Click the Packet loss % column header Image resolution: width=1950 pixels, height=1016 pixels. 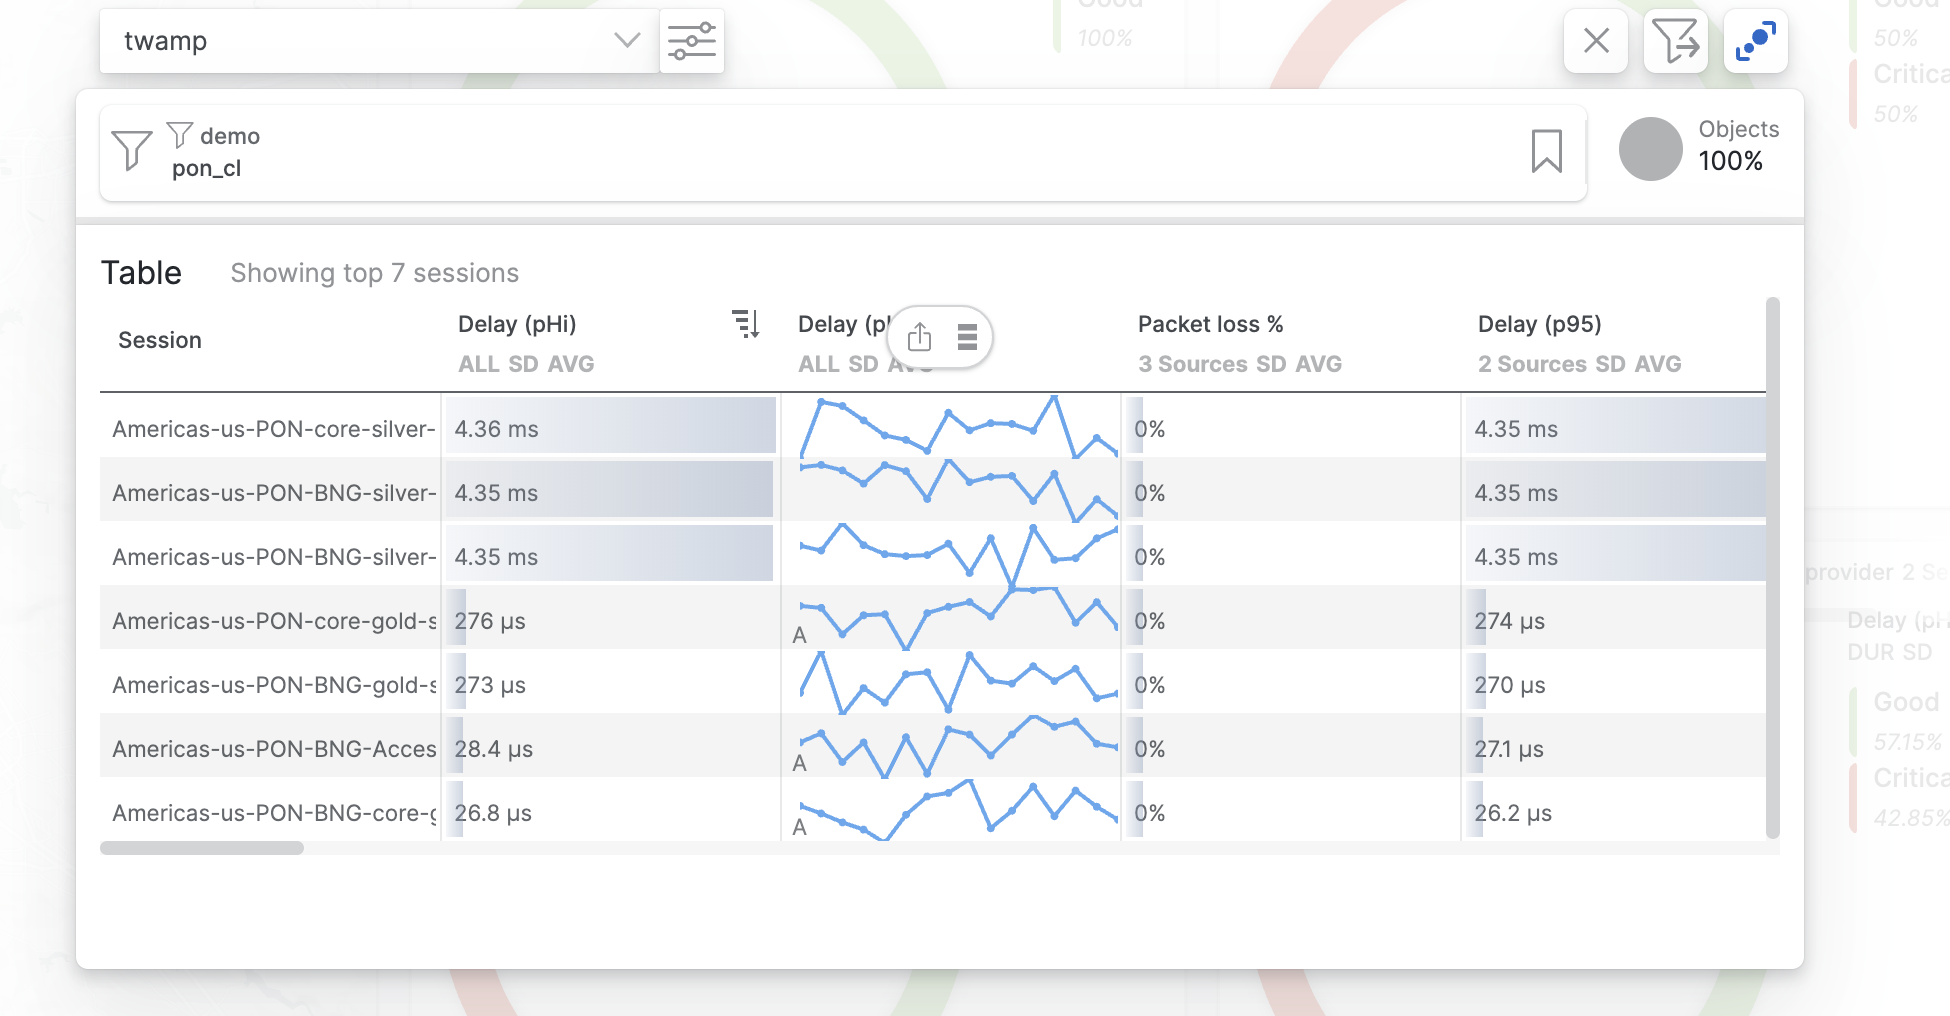pos(1210,324)
